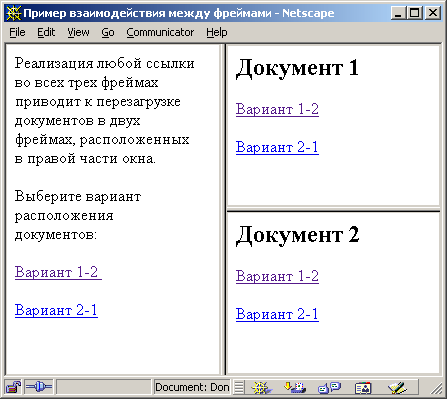
Task: Open the Communicator menu
Action: 160,32
